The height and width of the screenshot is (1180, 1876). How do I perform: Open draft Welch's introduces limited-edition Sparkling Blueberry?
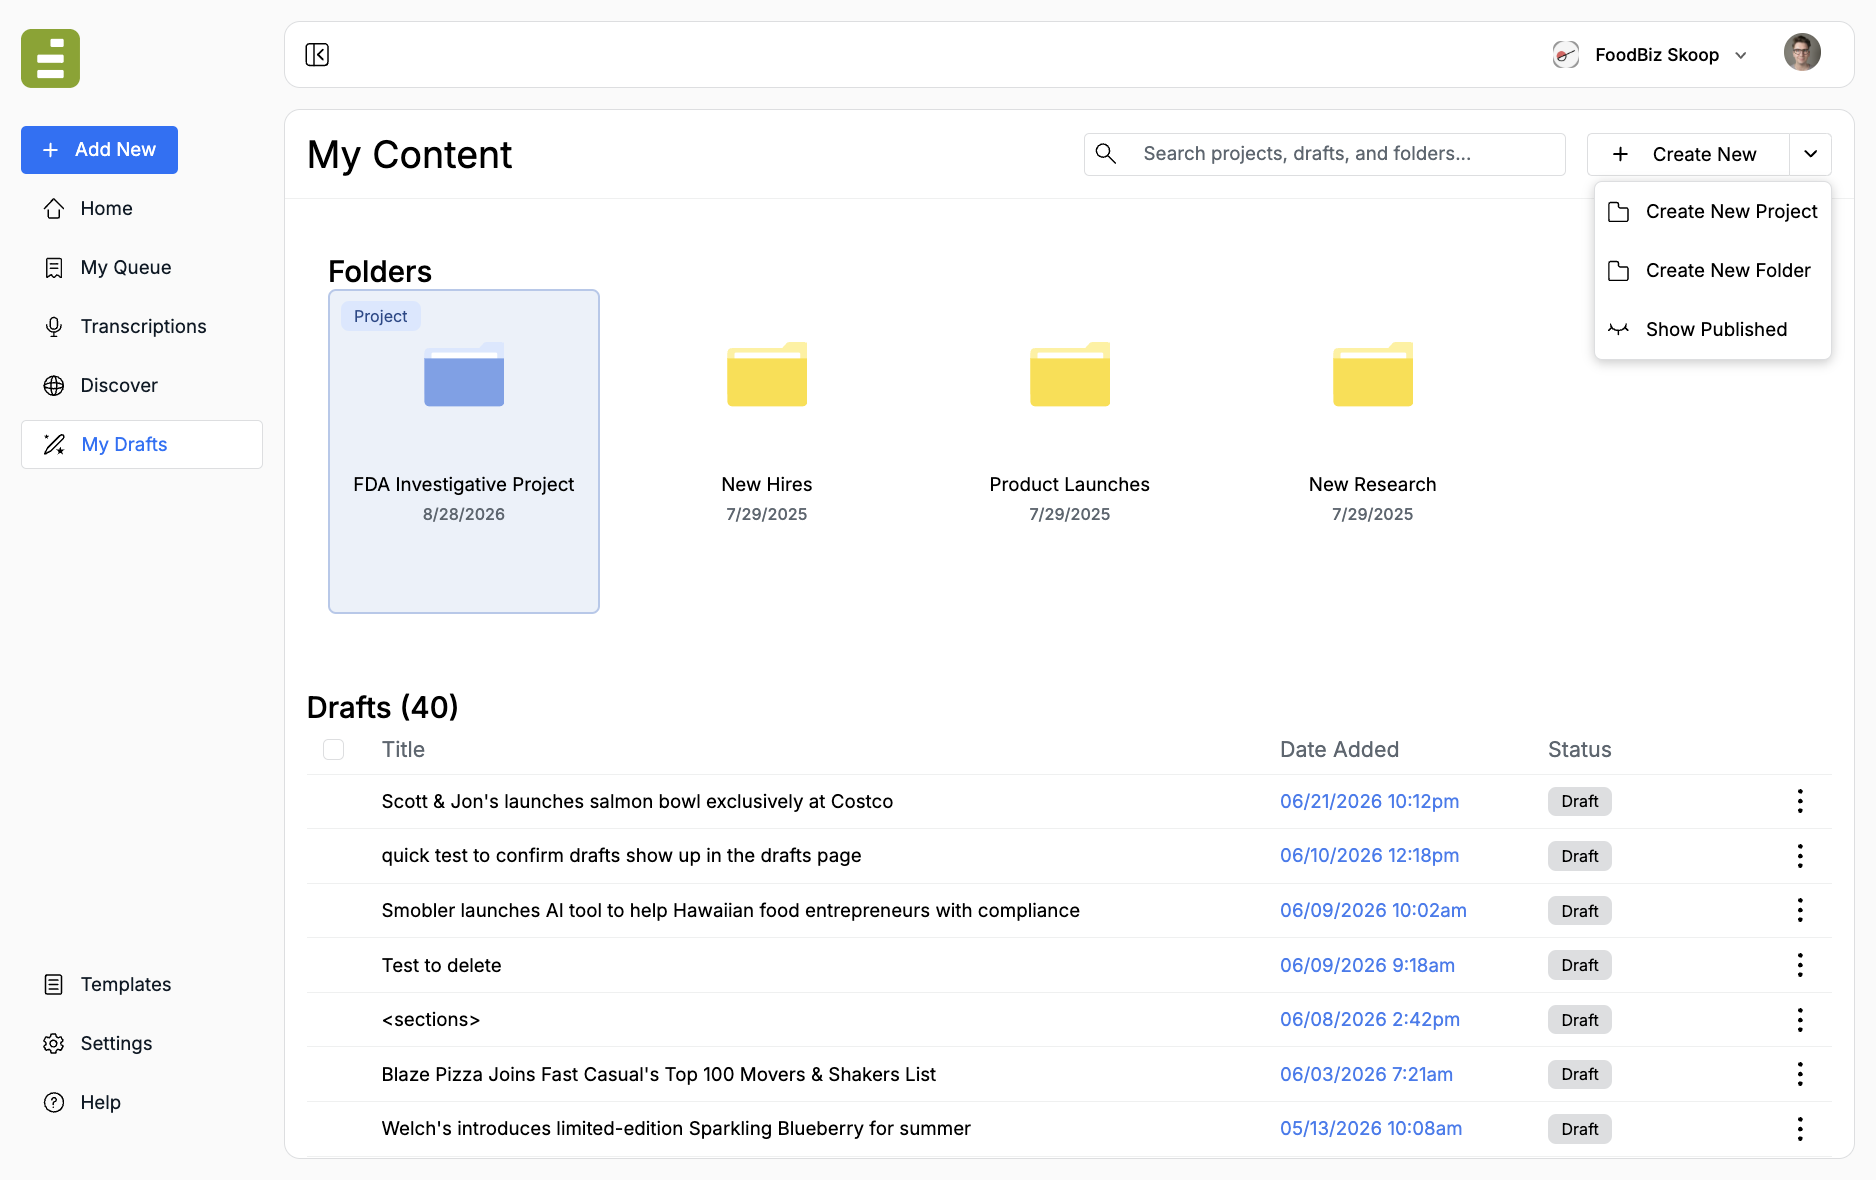(x=675, y=1128)
